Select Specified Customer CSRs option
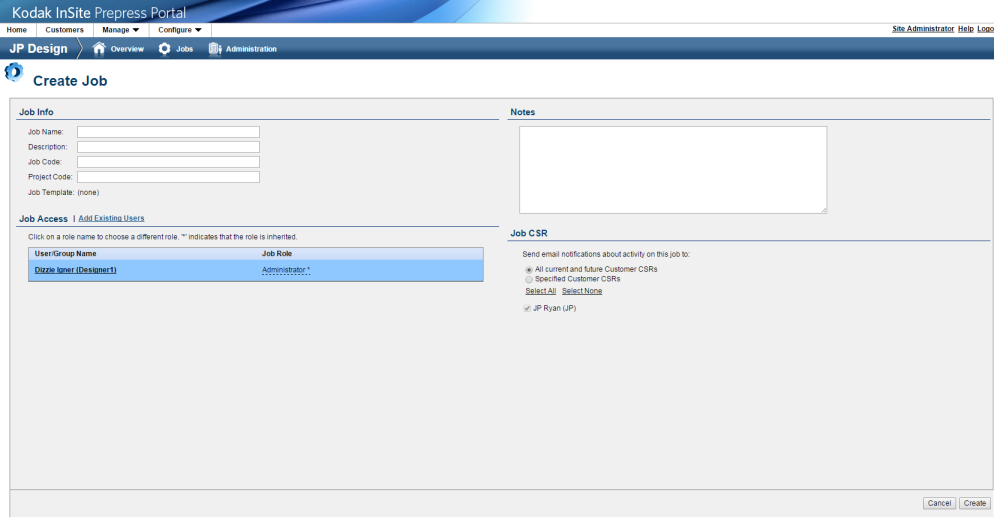This screenshot has height=518, width=994. 529,279
